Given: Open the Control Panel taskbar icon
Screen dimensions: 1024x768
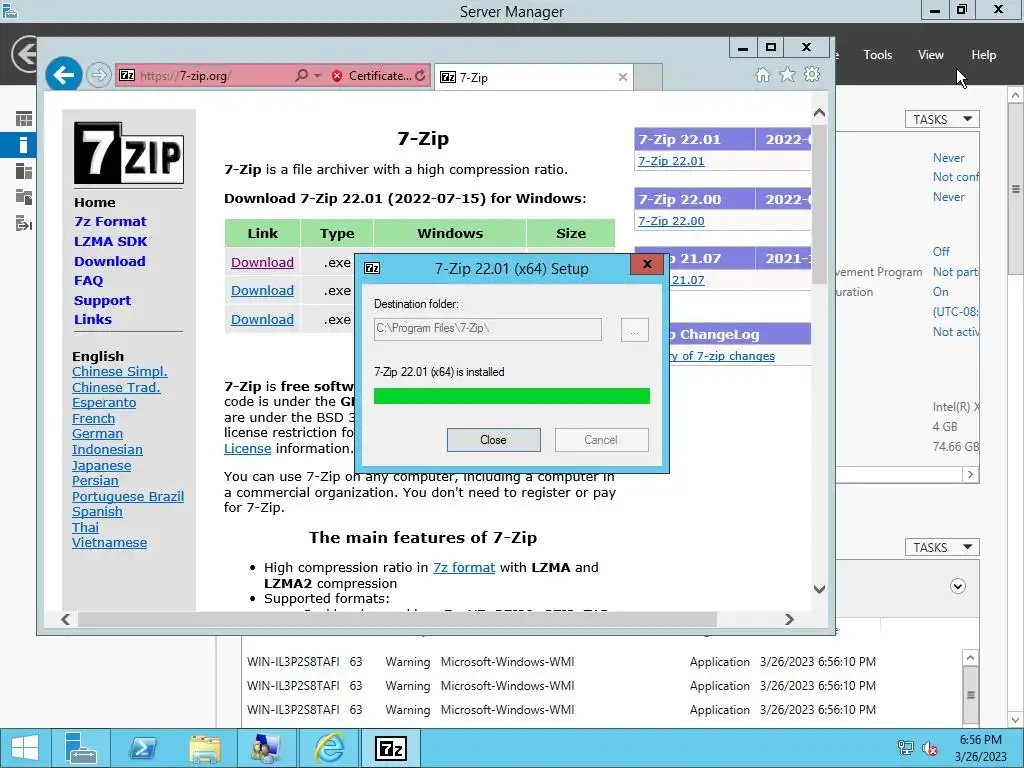Looking at the screenshot, I should pyautogui.click(x=266, y=748).
